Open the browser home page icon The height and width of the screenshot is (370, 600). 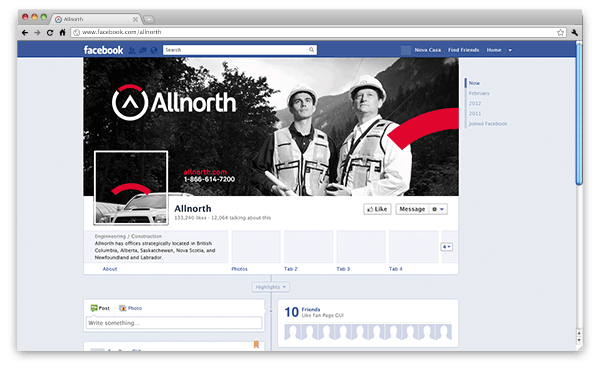tap(62, 33)
